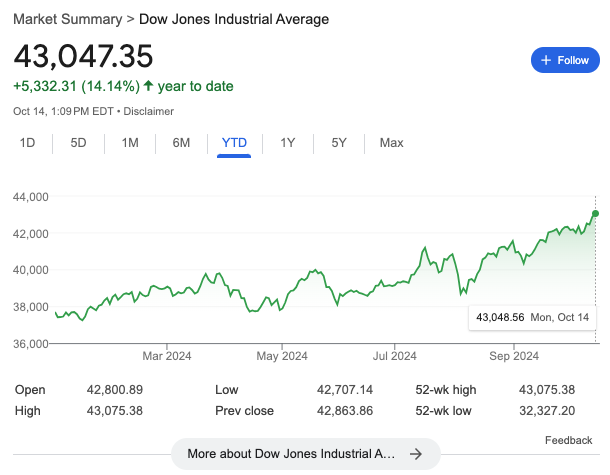The width and height of the screenshot is (610, 475).
Task: Switch to the 5D range tab
Action: (79, 143)
